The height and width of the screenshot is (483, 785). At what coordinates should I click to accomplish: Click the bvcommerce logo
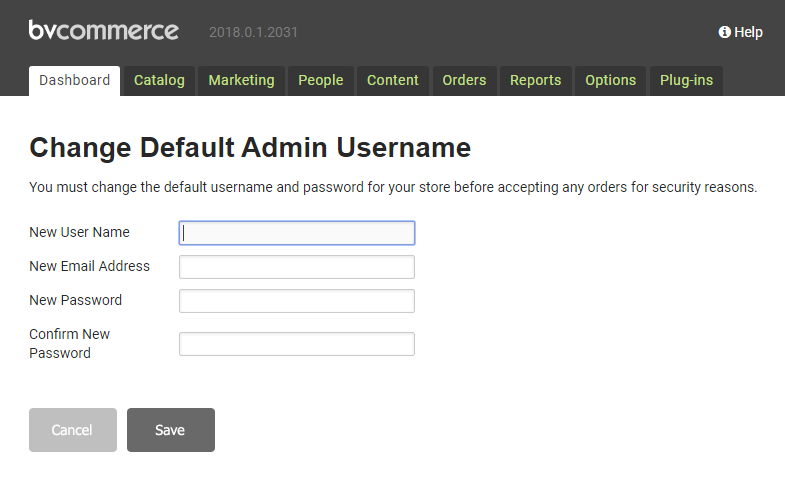pyautogui.click(x=103, y=31)
